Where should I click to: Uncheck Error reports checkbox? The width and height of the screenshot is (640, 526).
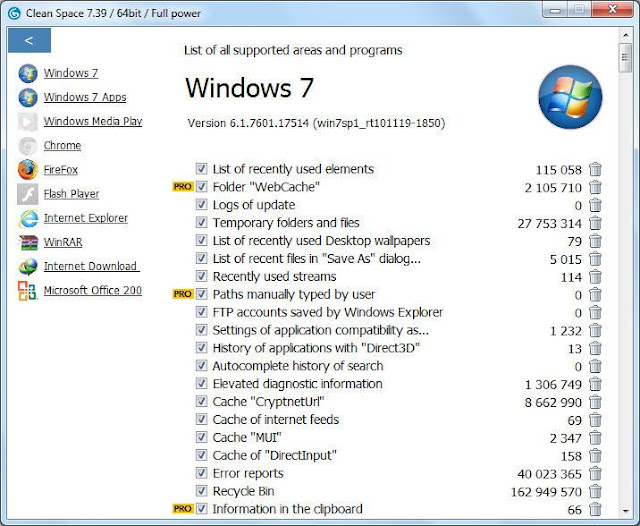click(201, 473)
